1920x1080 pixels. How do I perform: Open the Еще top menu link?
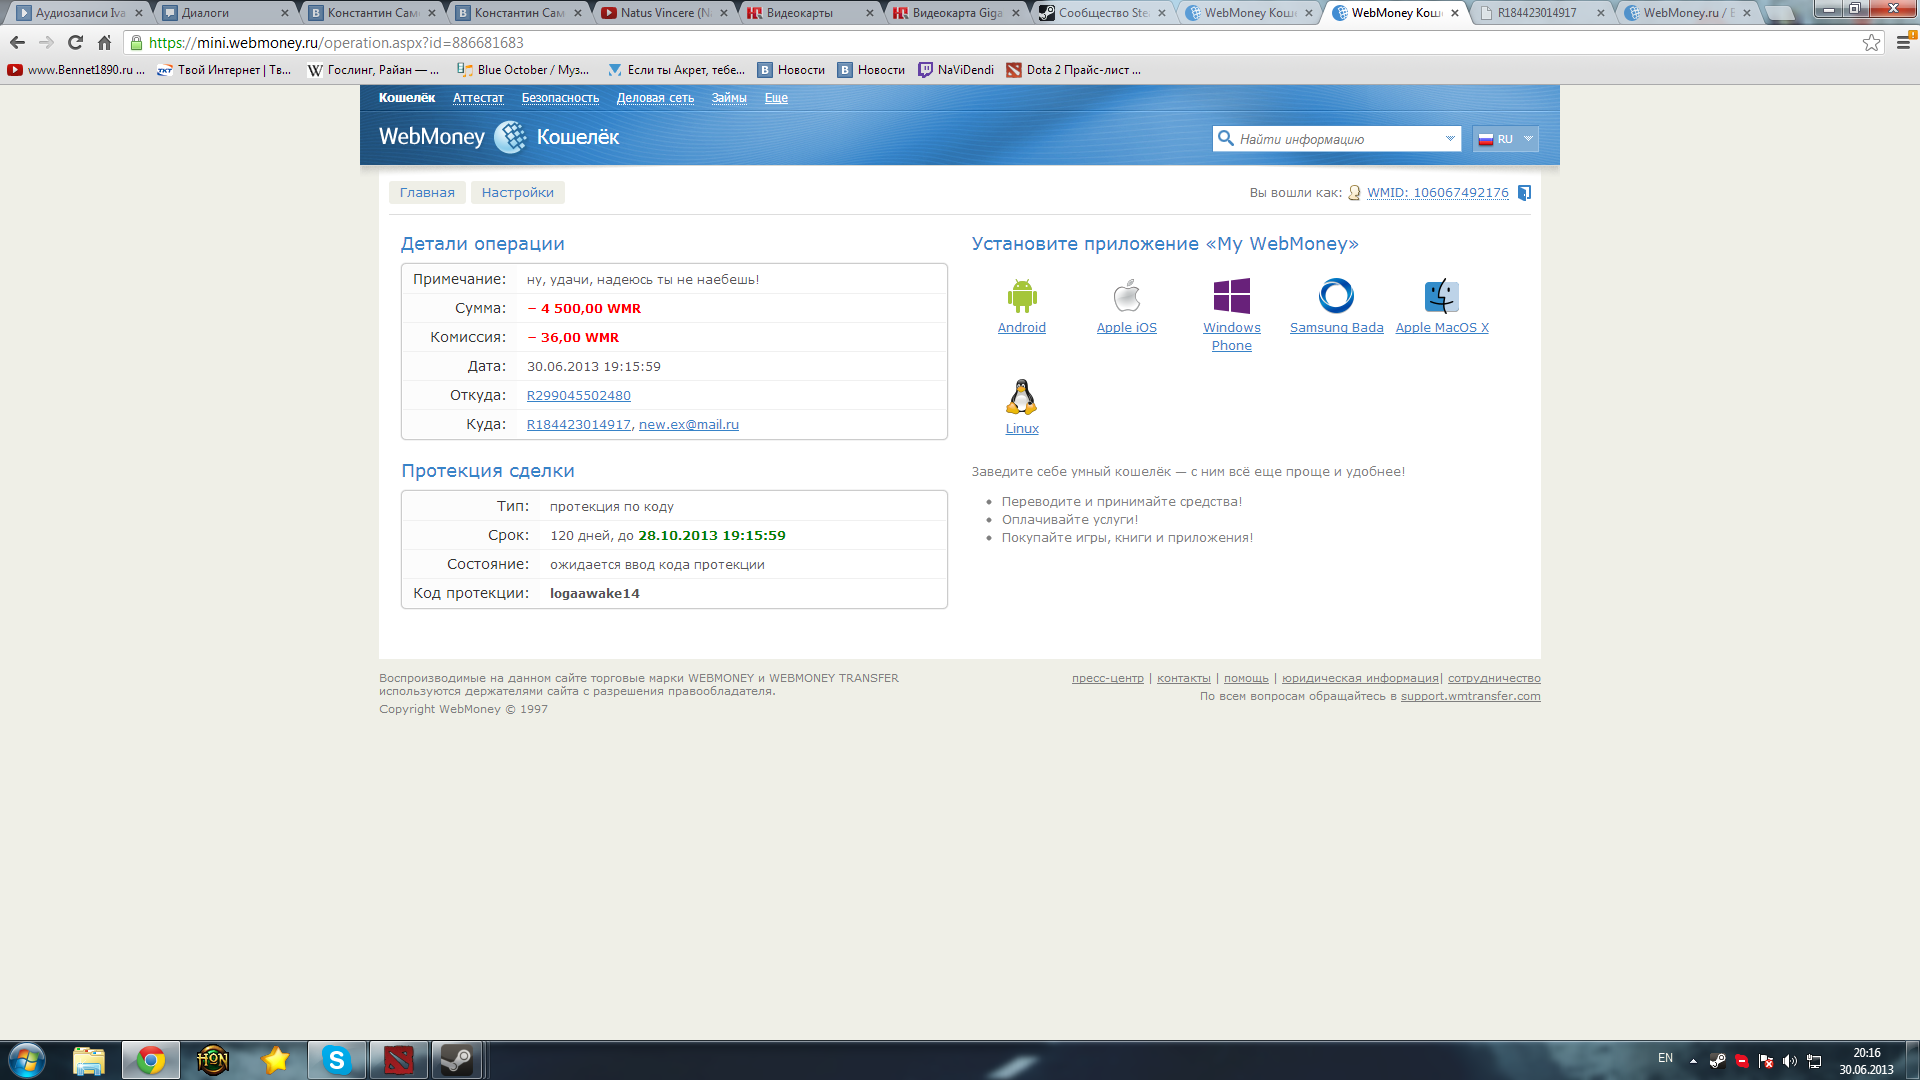776,98
